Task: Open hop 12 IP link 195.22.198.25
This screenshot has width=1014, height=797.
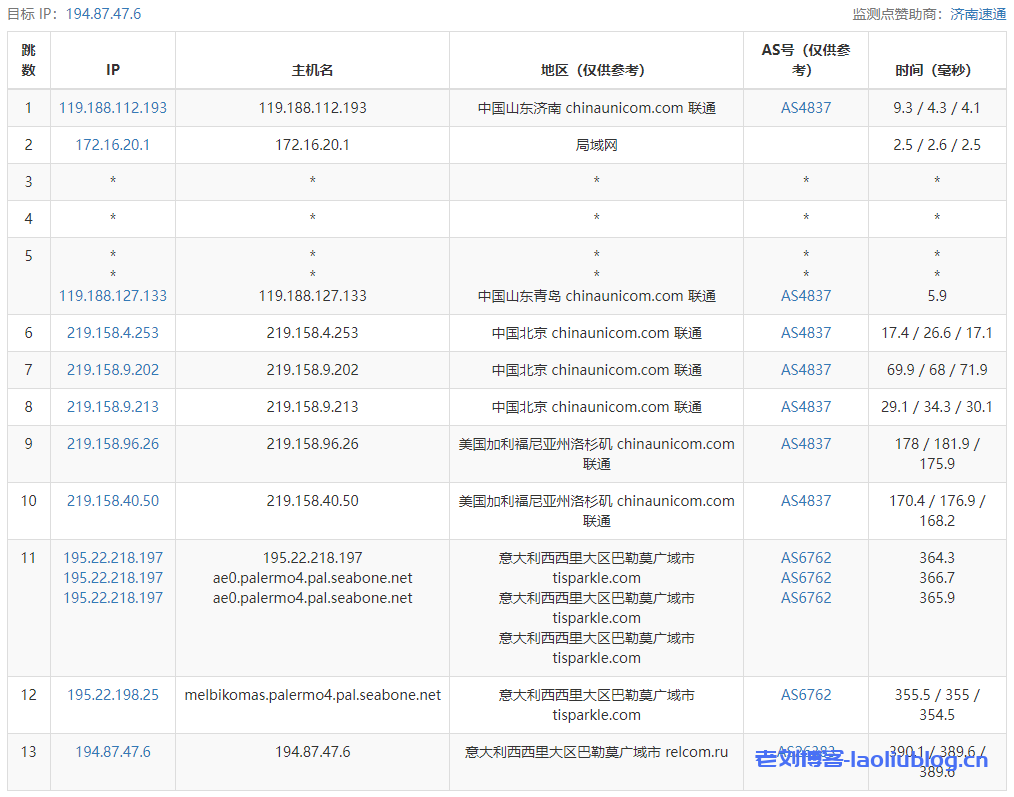Action: [113, 695]
